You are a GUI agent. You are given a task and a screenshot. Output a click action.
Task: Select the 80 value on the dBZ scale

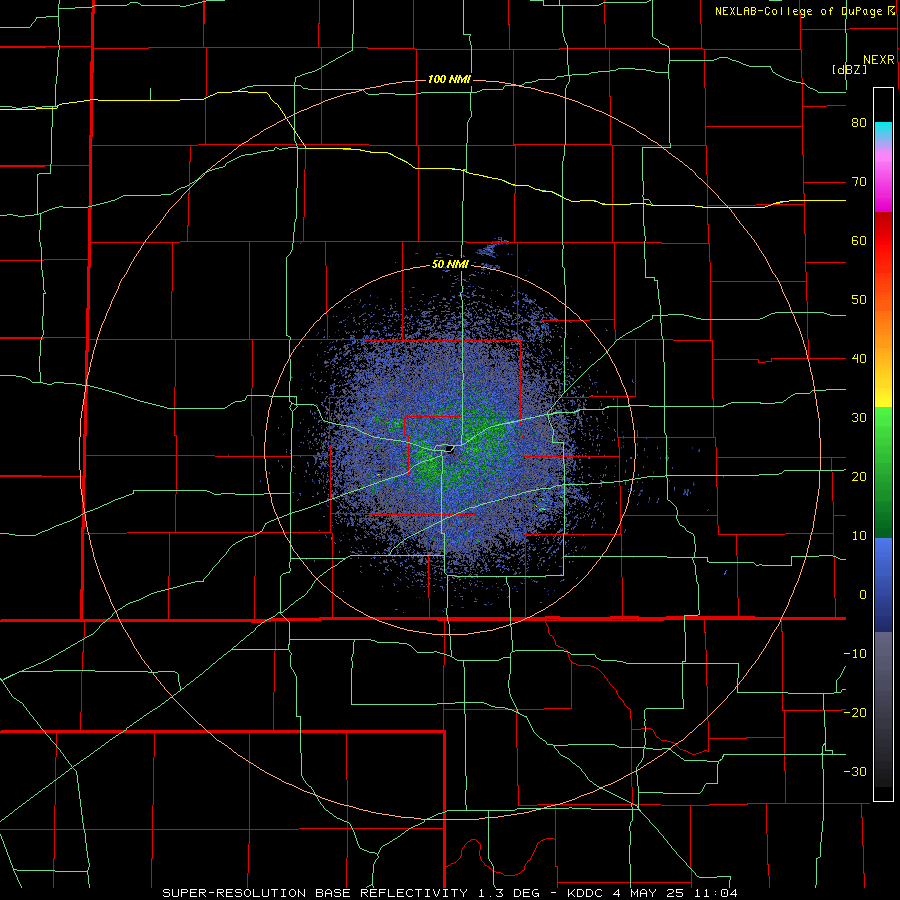[859, 123]
